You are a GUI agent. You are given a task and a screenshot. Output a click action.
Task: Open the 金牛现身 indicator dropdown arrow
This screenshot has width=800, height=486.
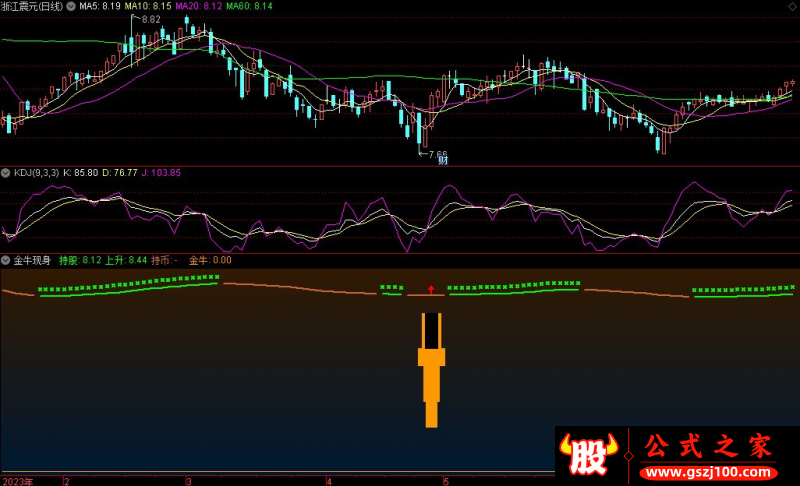click(6, 259)
